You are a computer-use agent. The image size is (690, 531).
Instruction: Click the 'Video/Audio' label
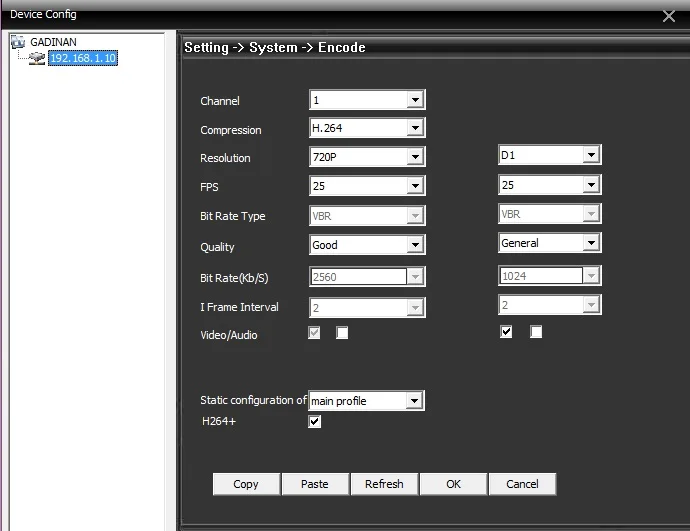tap(229, 335)
